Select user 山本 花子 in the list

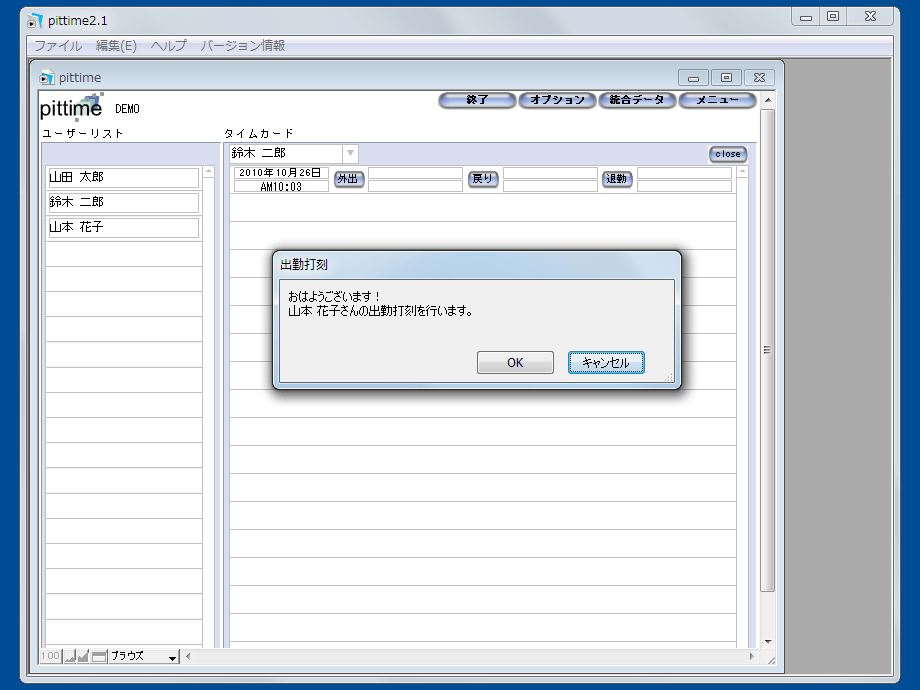123,228
